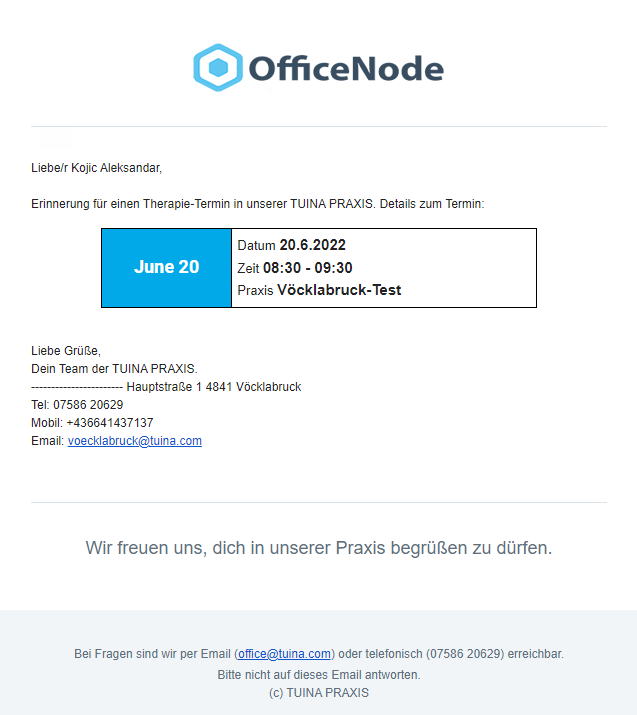Screen dimensions: 637x715
Task: Click the Email: label before voecklabruck address
Action: (47, 441)
